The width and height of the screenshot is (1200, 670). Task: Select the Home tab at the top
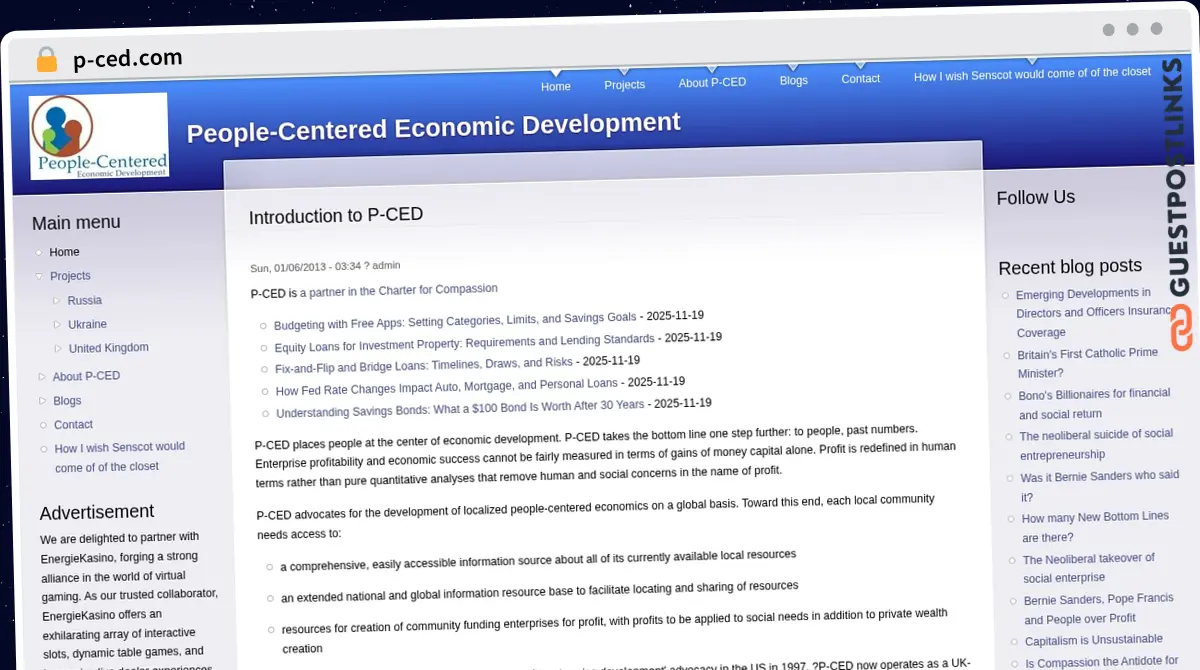(x=555, y=87)
